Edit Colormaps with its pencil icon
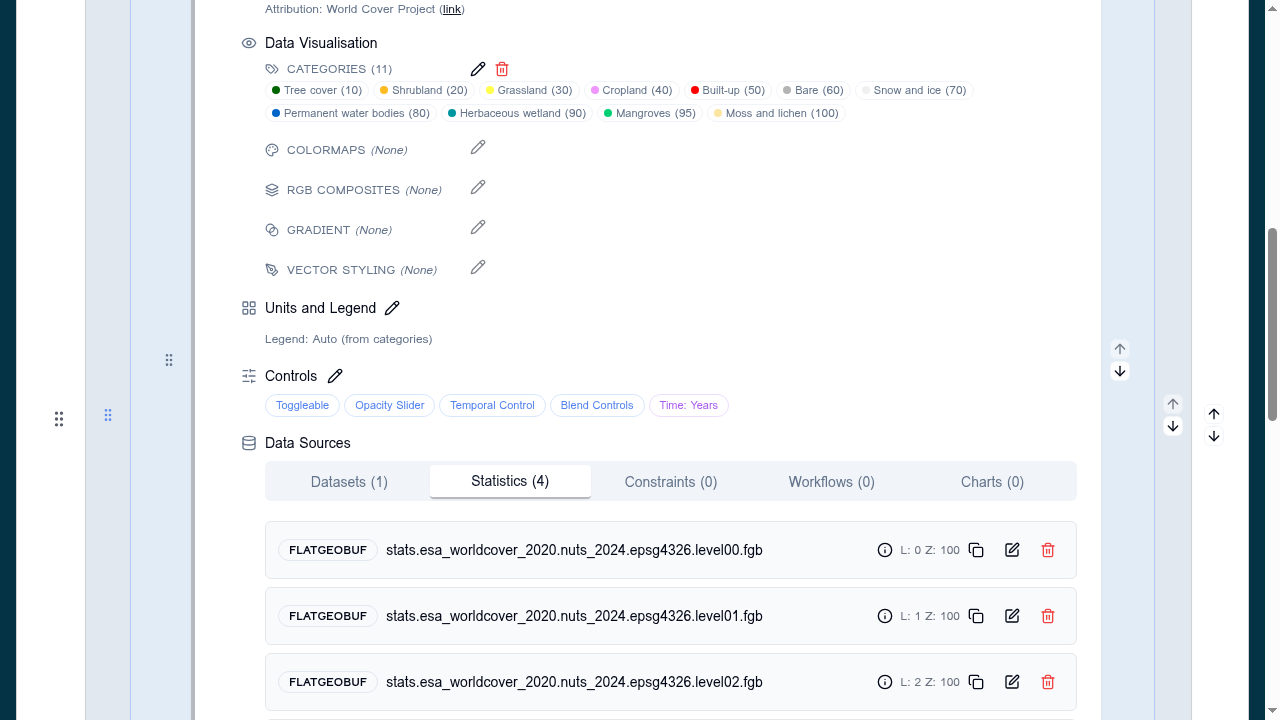 (x=478, y=147)
